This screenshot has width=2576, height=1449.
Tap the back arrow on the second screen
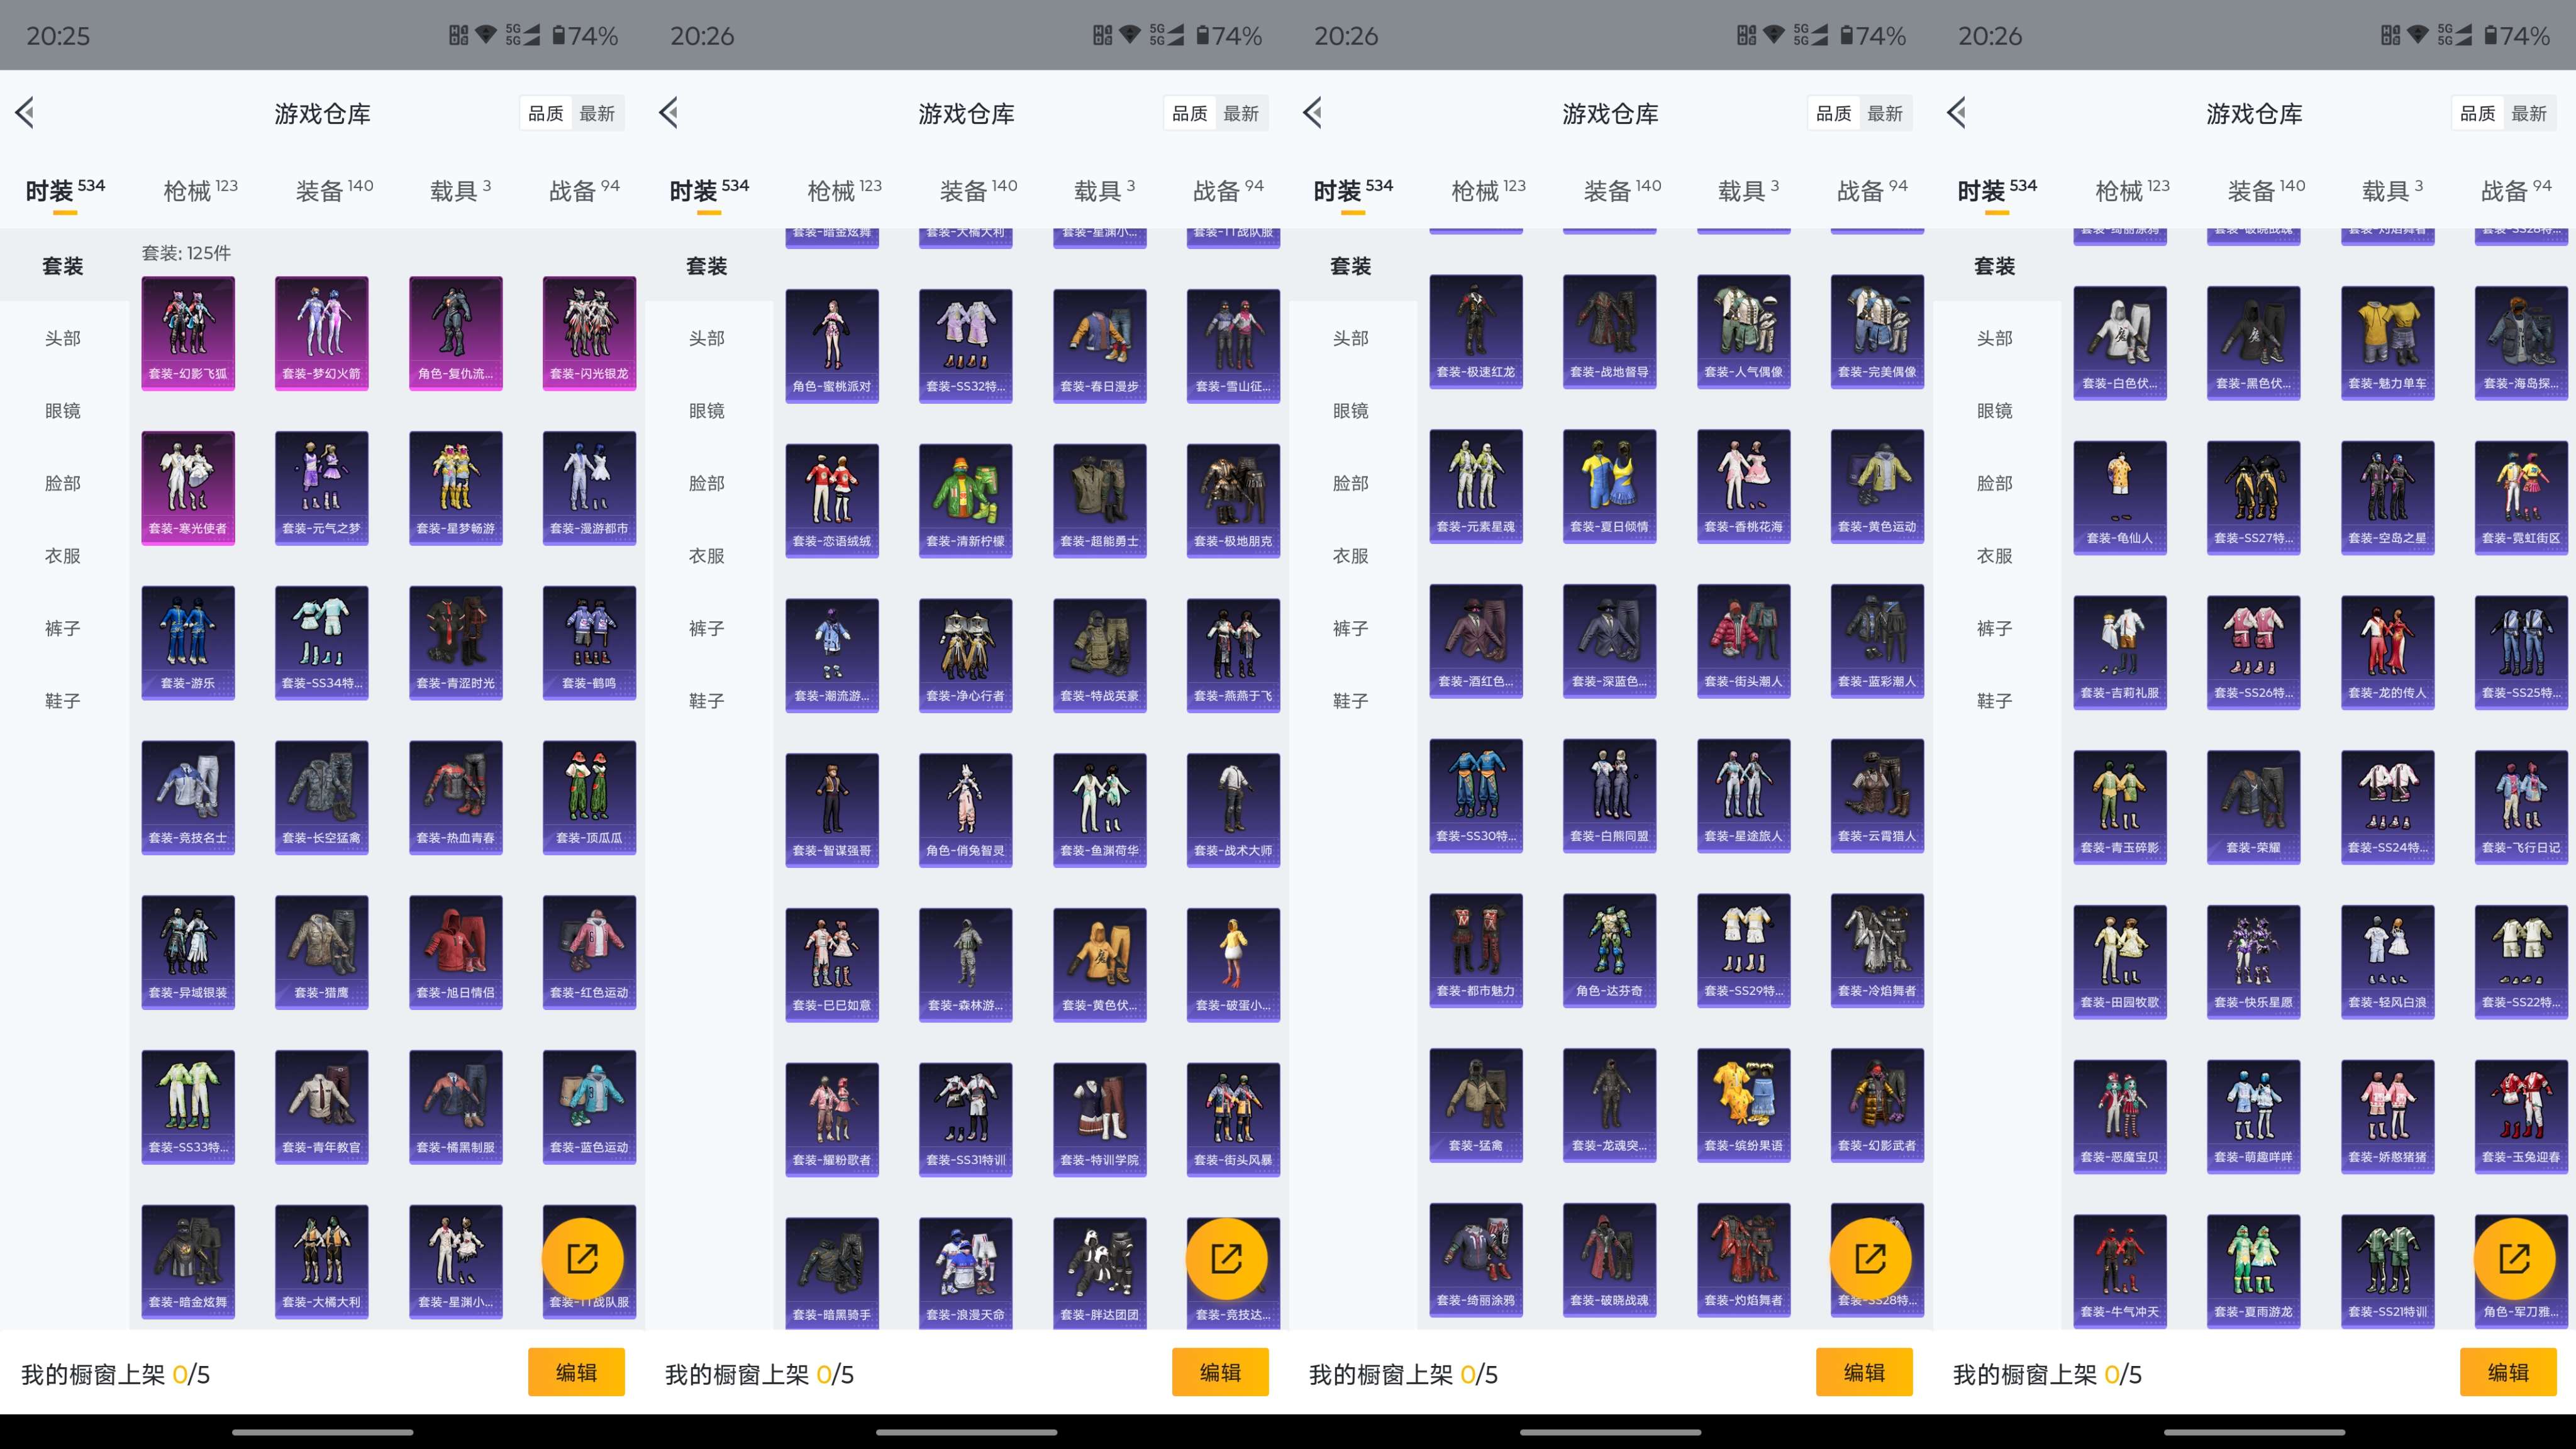pos(669,112)
